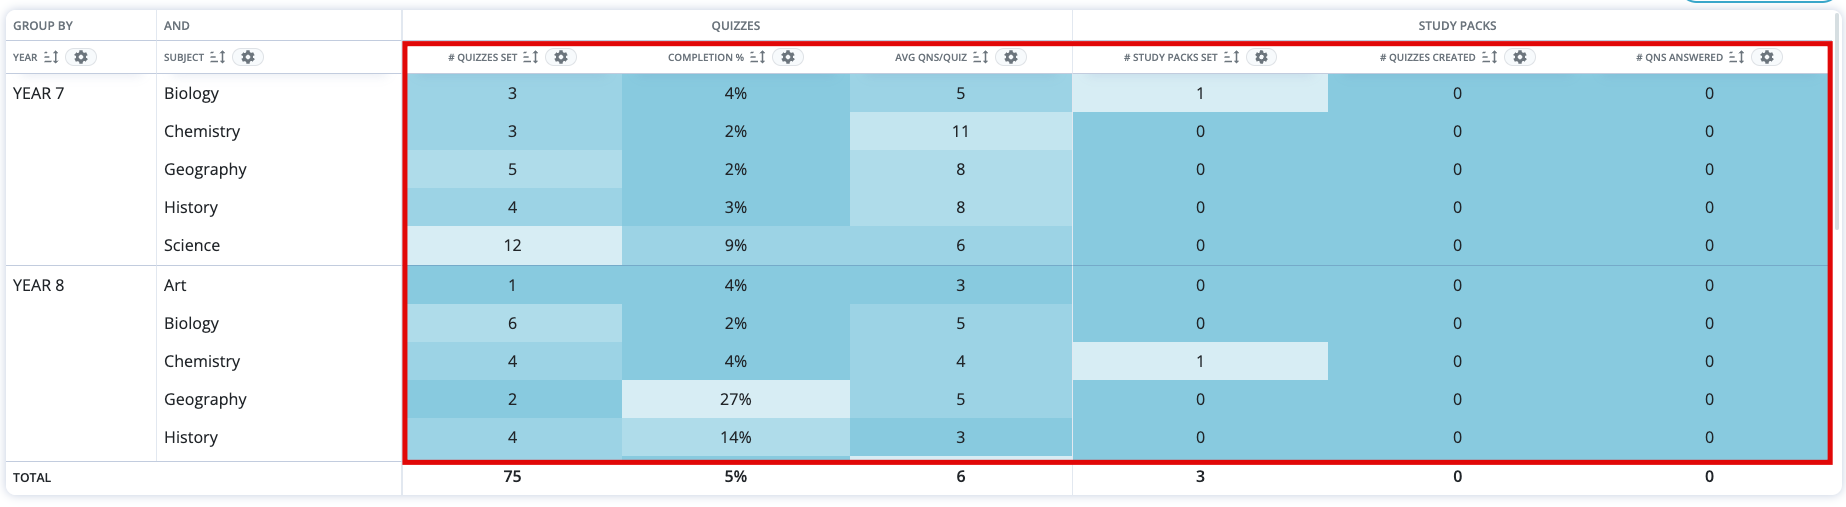Sort the COMPLETION % column
Viewport: 1846px width, 507px height.
(x=757, y=58)
